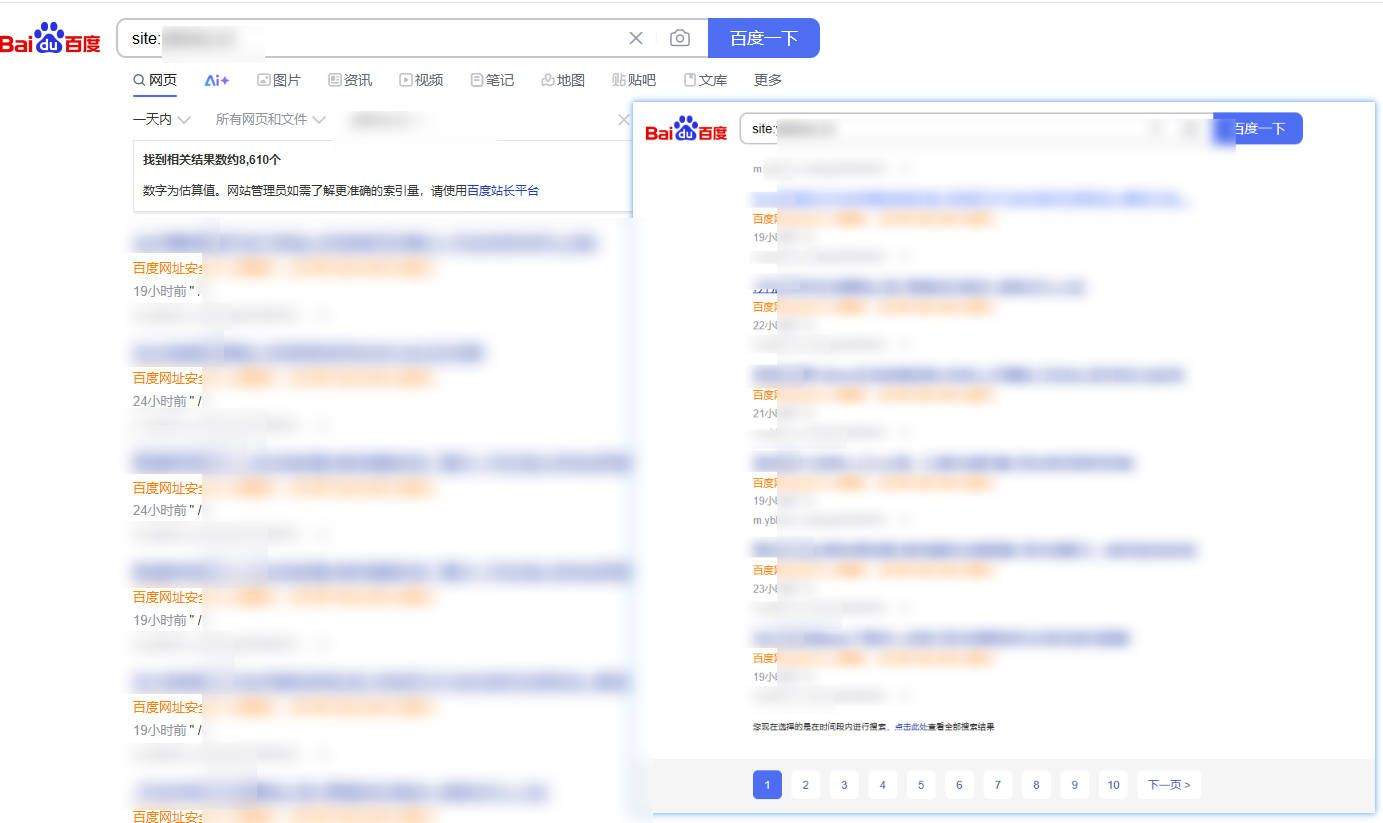The image size is (1383, 823).
Task: Clear the main search box with the X icon
Action: pyautogui.click(x=636, y=38)
